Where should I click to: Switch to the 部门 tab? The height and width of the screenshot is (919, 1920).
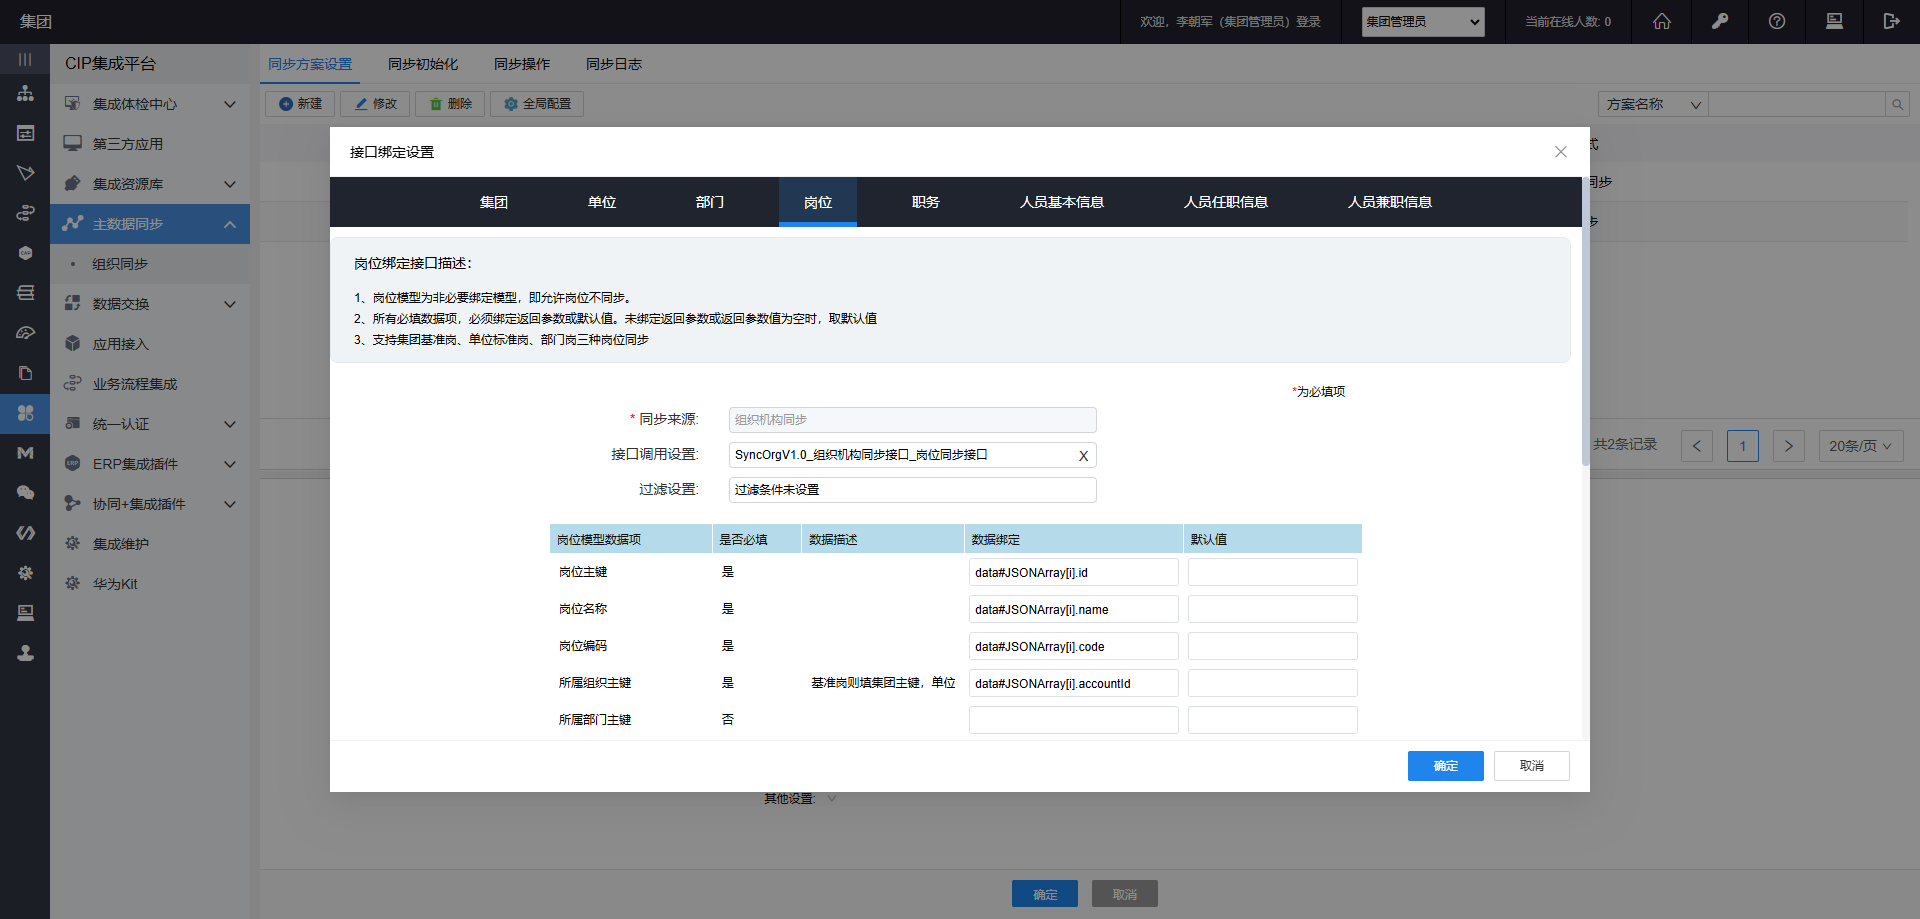(x=709, y=202)
